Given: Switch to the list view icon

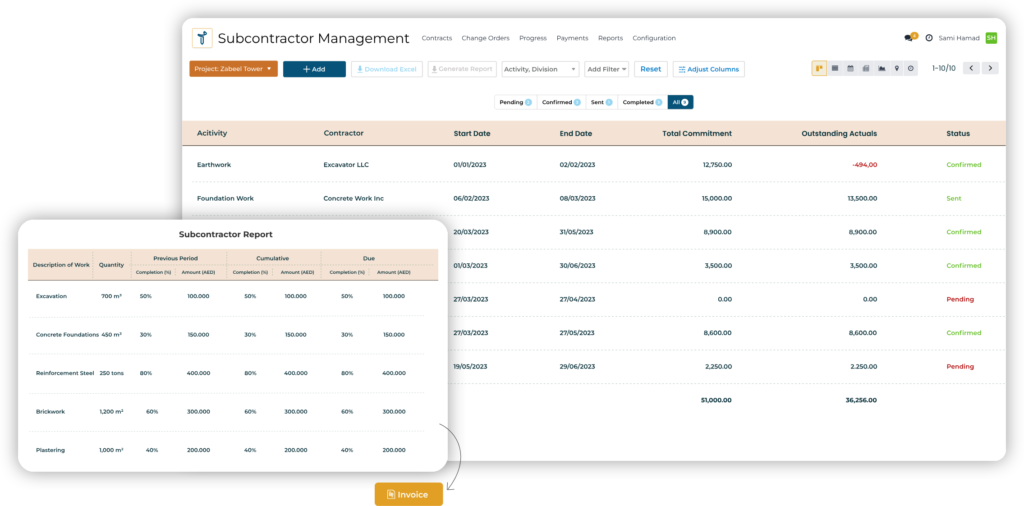Looking at the screenshot, I should point(835,69).
